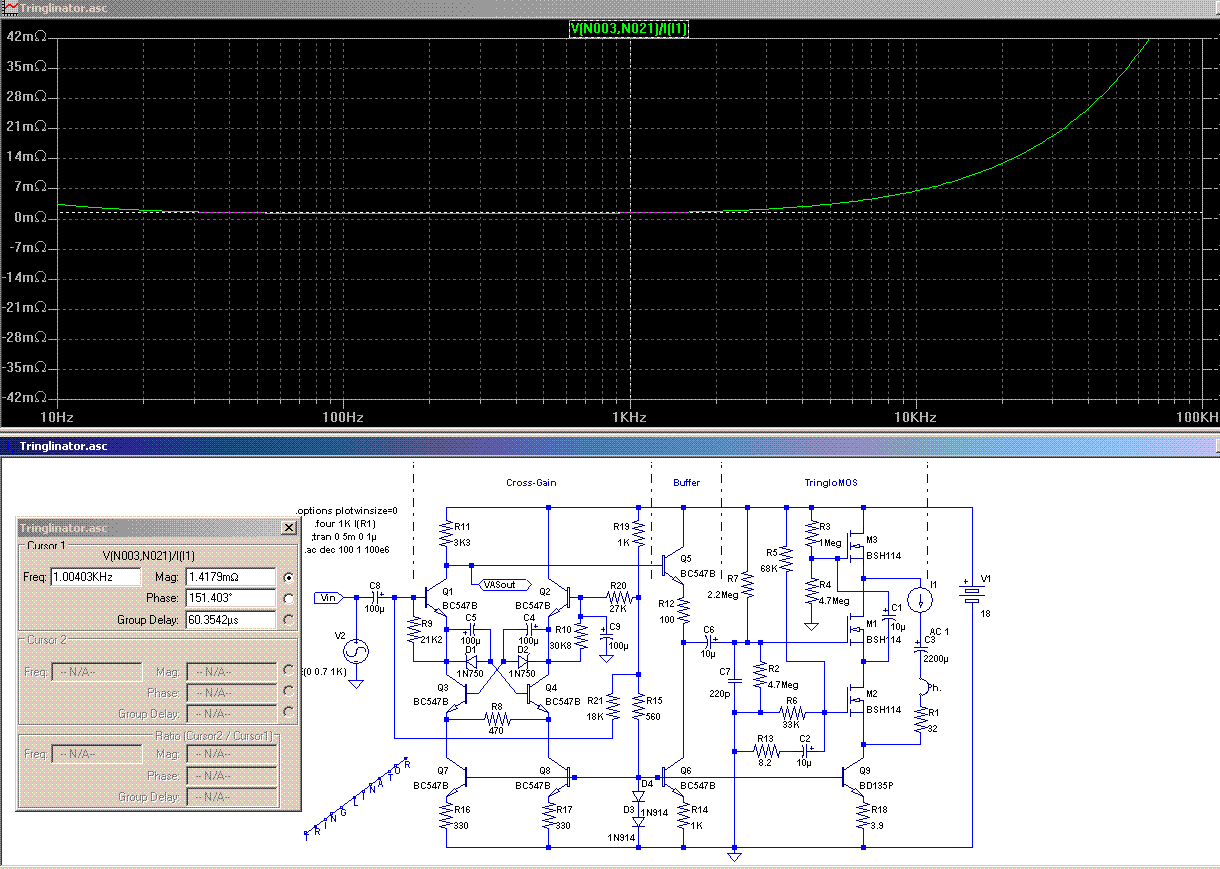Click the Cursor 1 Freq input field
Image resolution: width=1220 pixels, height=869 pixels.
(96, 577)
